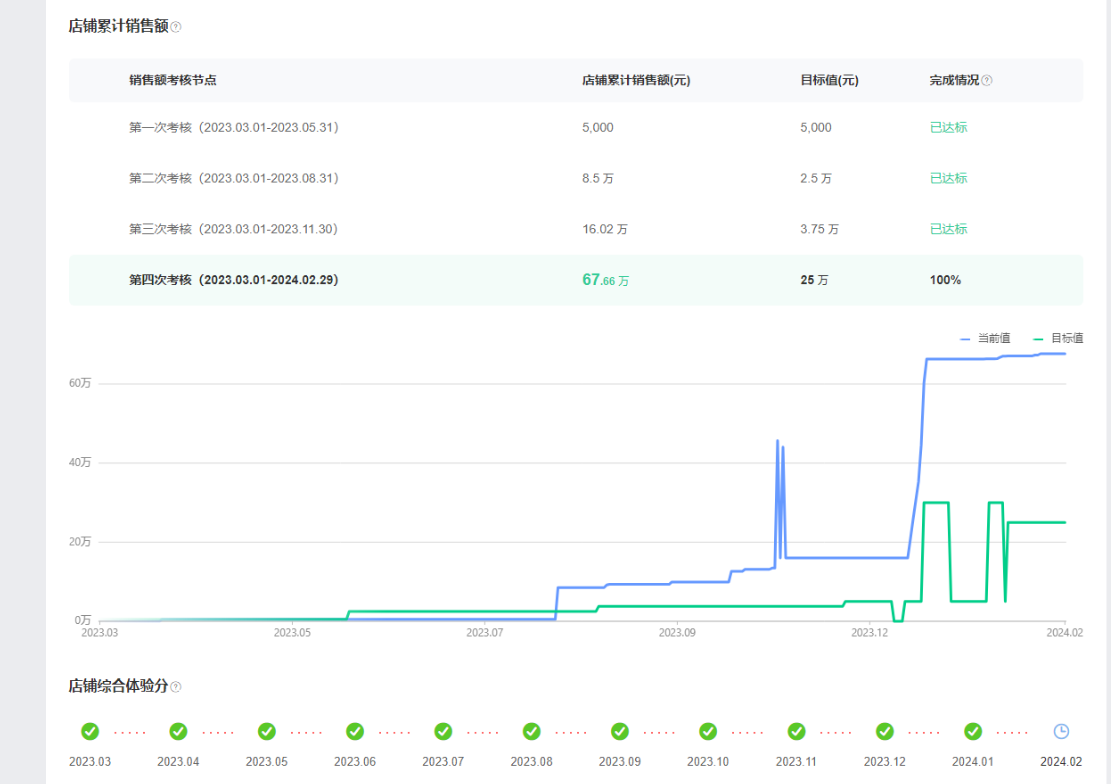Toggle 当前值 series in chart legend
The width and height of the screenshot is (1111, 784).
985,339
